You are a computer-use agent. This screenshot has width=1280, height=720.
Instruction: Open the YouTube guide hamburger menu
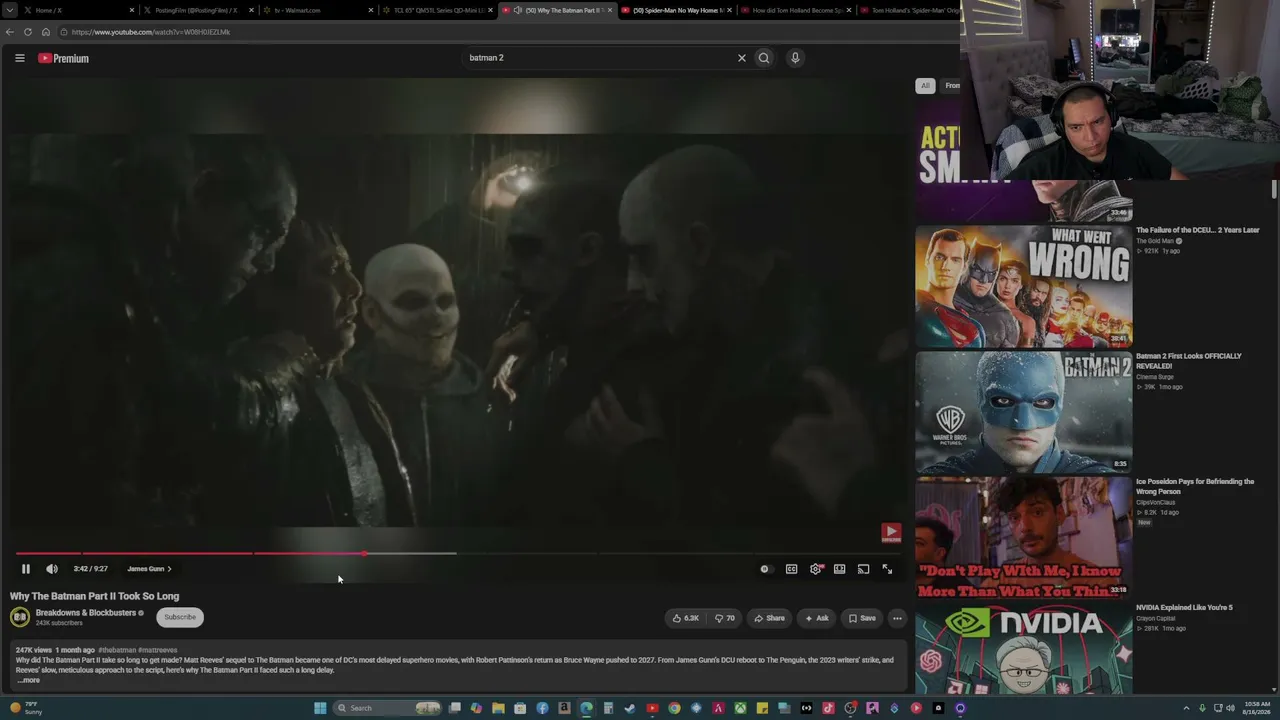pyautogui.click(x=19, y=58)
